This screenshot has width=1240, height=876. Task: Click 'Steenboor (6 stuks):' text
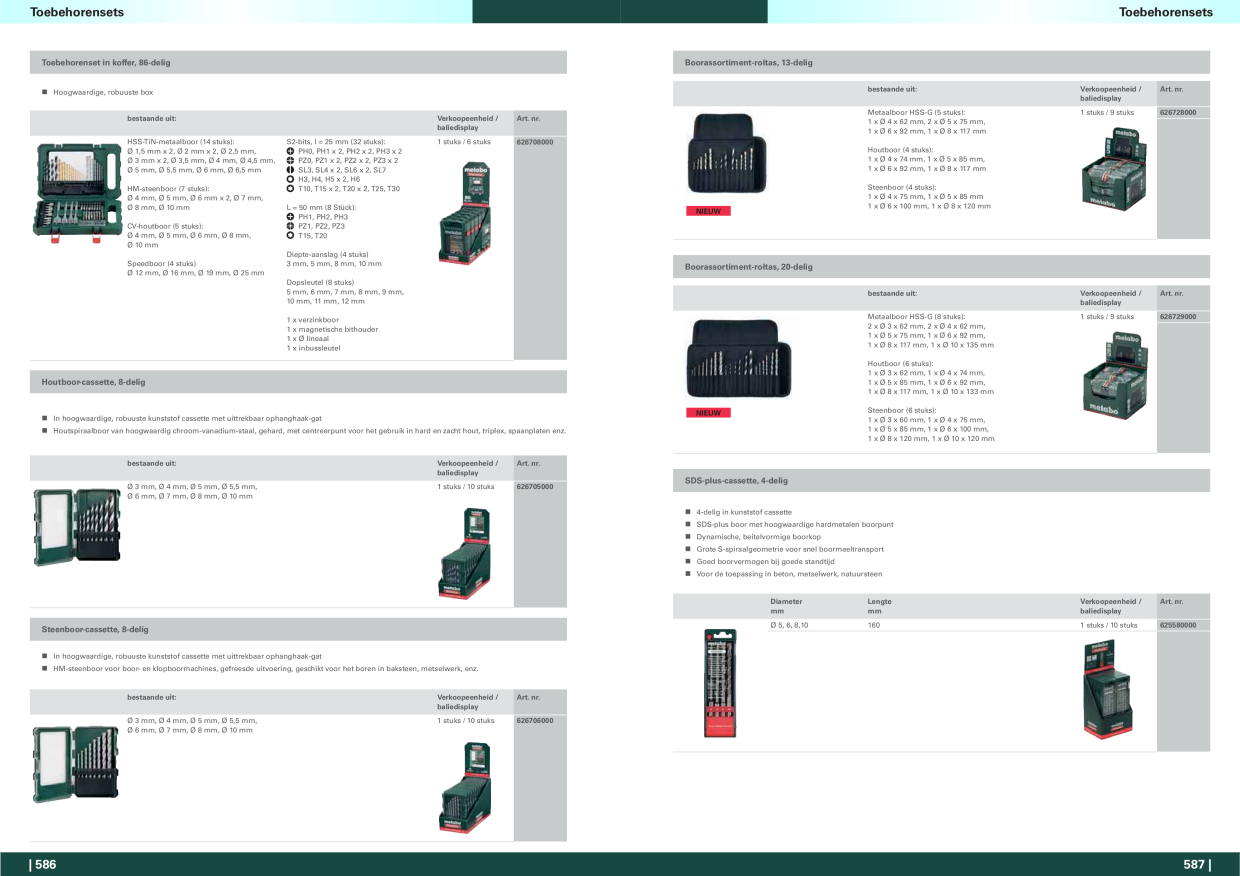pyautogui.click(x=901, y=410)
